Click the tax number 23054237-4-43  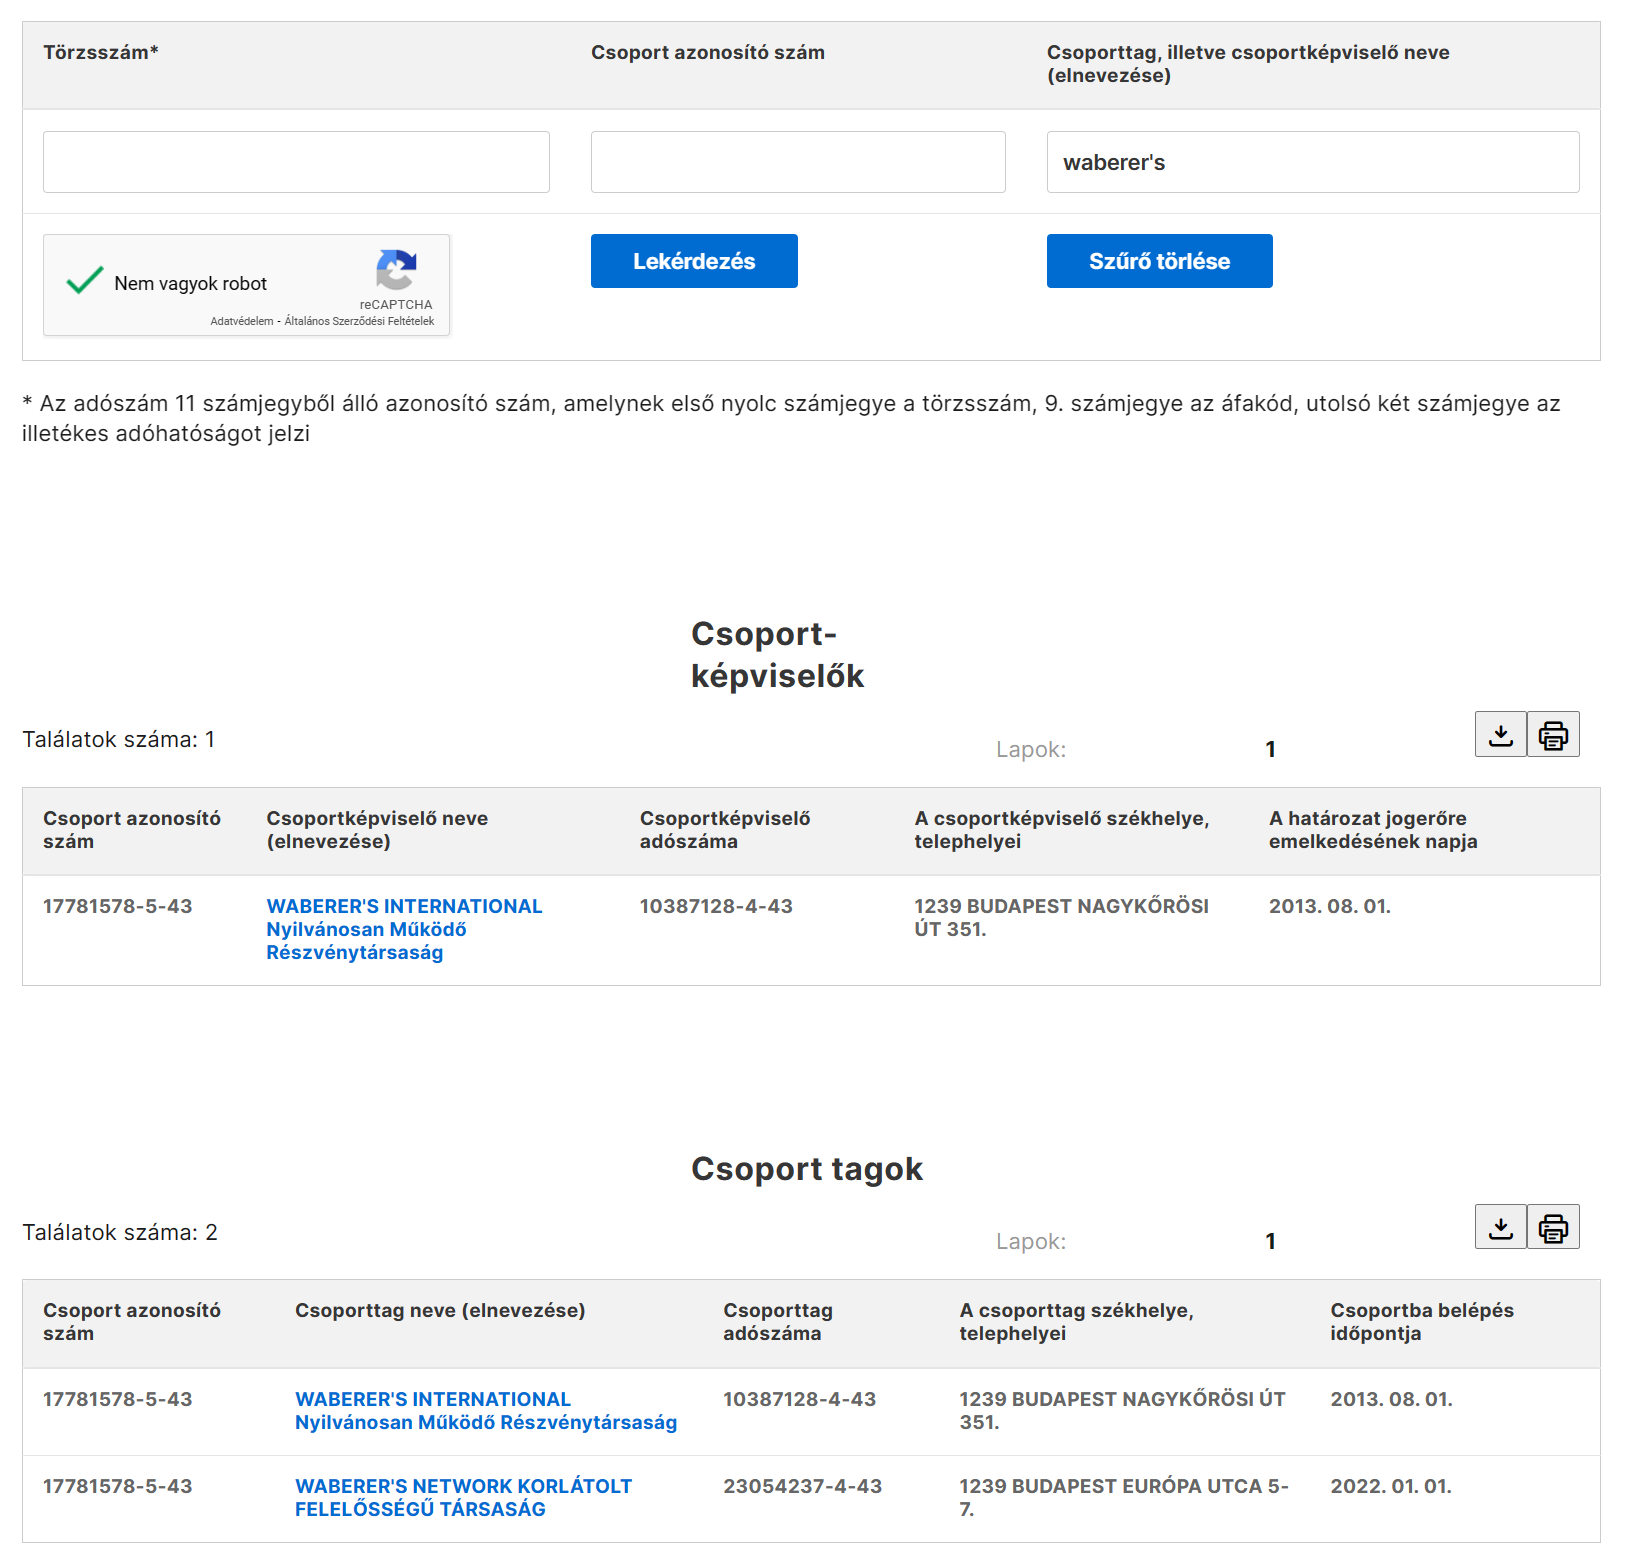click(802, 1486)
